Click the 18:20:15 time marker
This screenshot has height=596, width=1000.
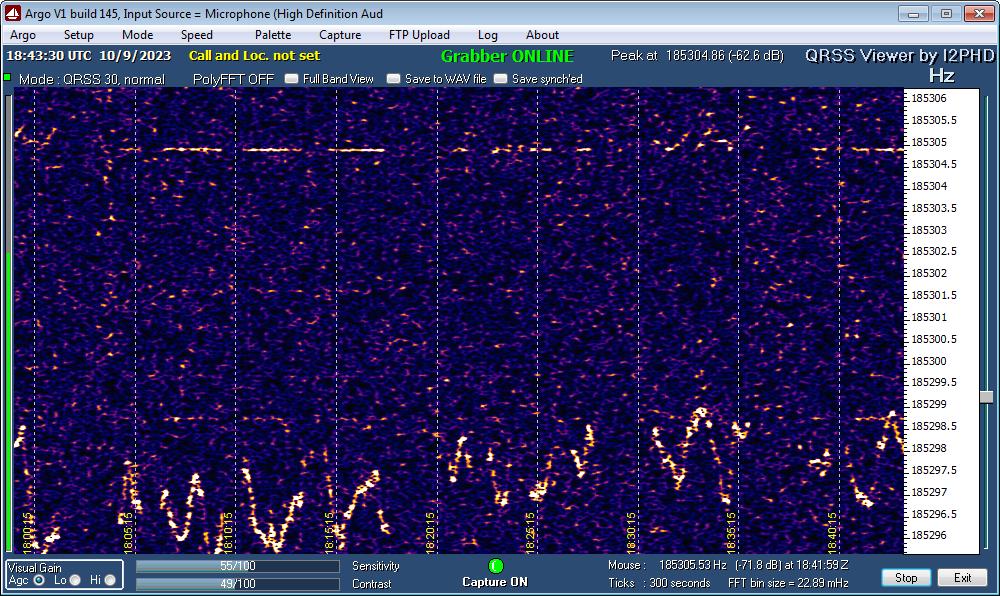click(x=430, y=532)
